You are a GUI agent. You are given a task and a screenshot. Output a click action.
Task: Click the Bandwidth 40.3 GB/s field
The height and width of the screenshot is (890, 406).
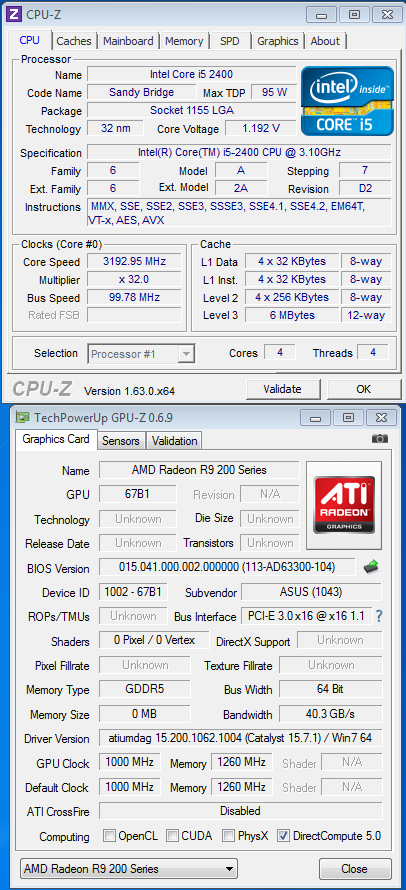click(x=330, y=713)
